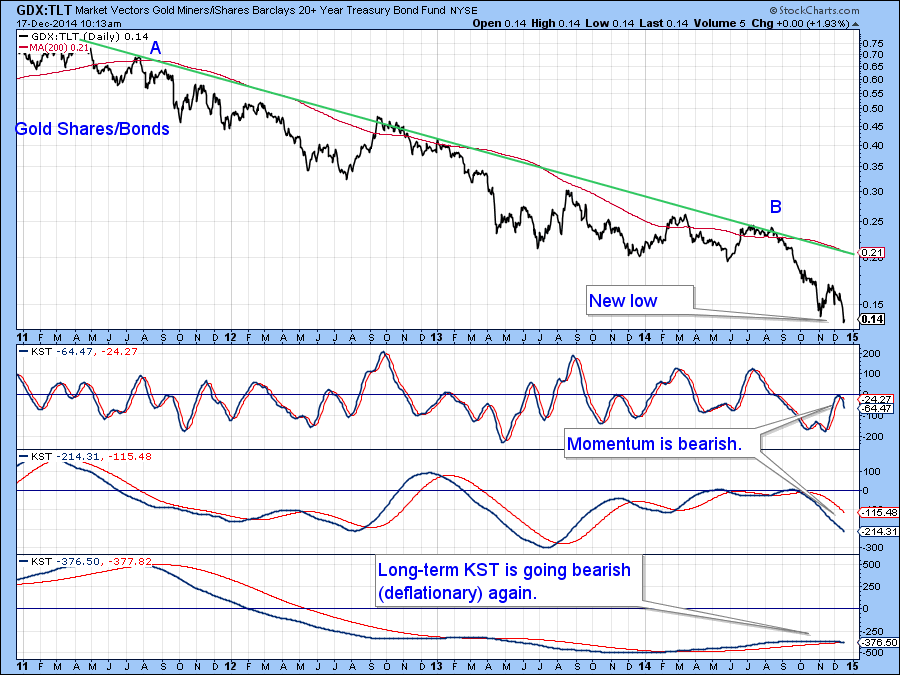Click the black line swatch beside GDX:TLT (Daily)
The width and height of the screenshot is (900, 675).
click(24, 36)
